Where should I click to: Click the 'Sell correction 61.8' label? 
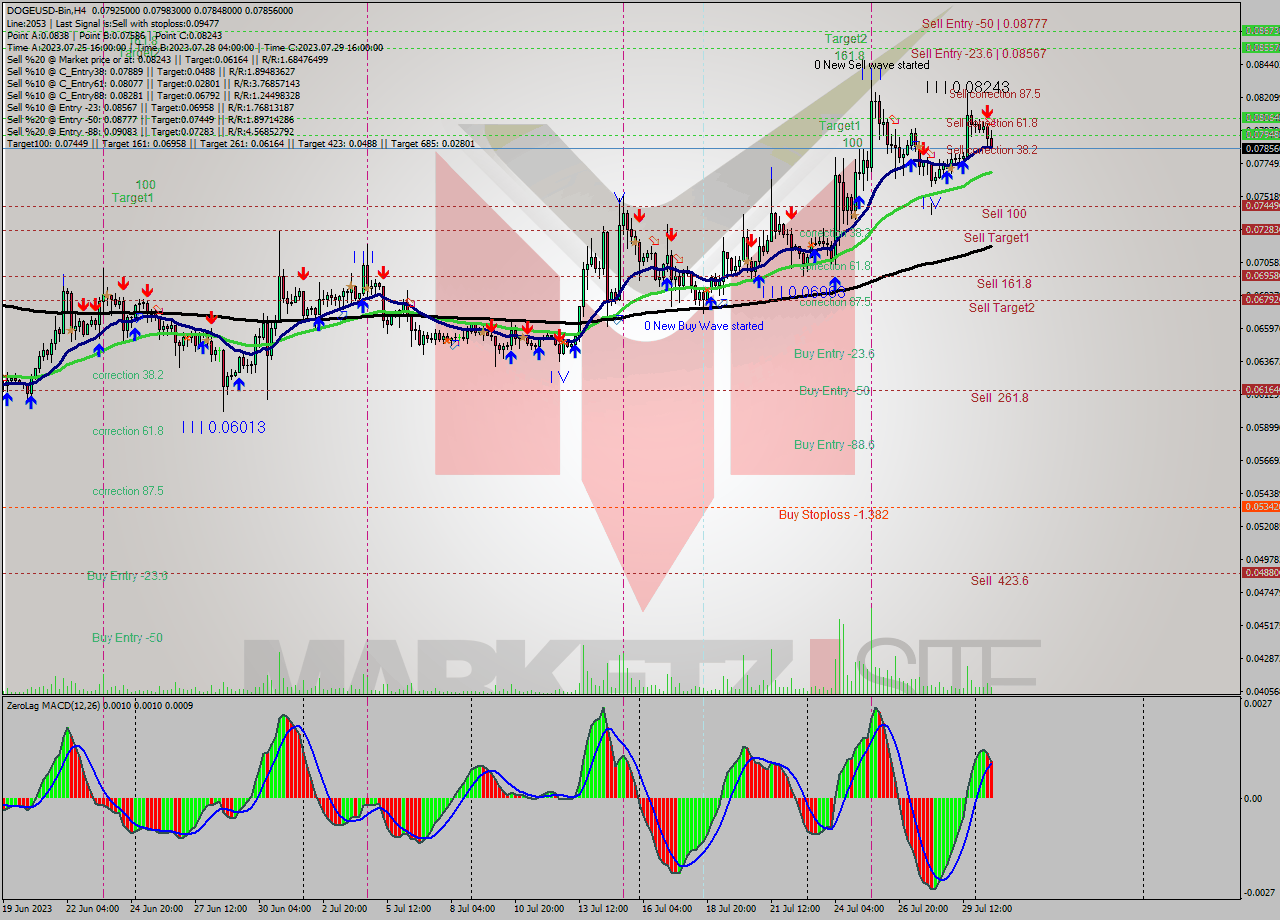coord(992,123)
